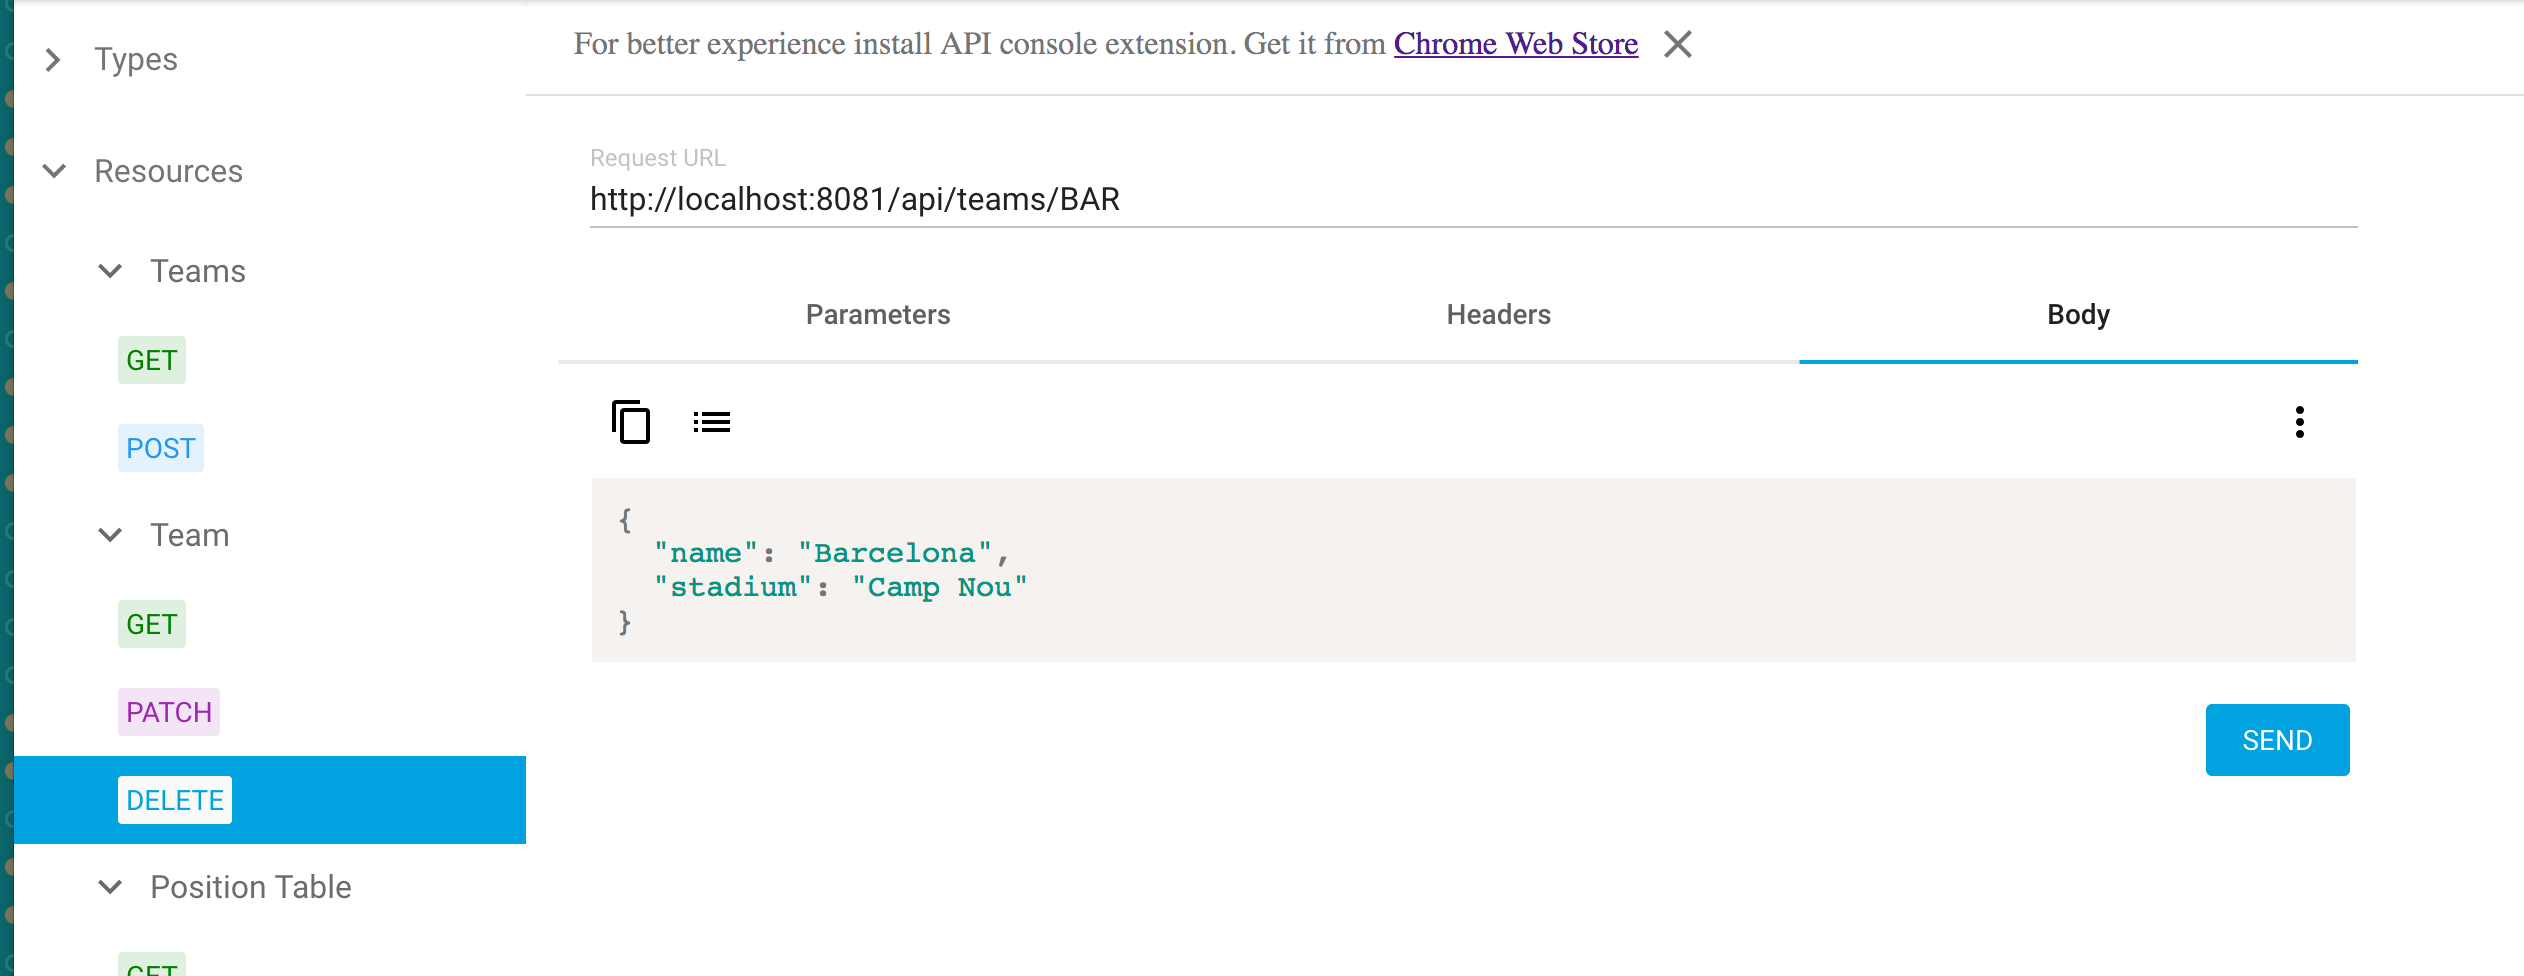The image size is (2524, 976).
Task: Open the Chrome Web Store link
Action: click(1515, 44)
